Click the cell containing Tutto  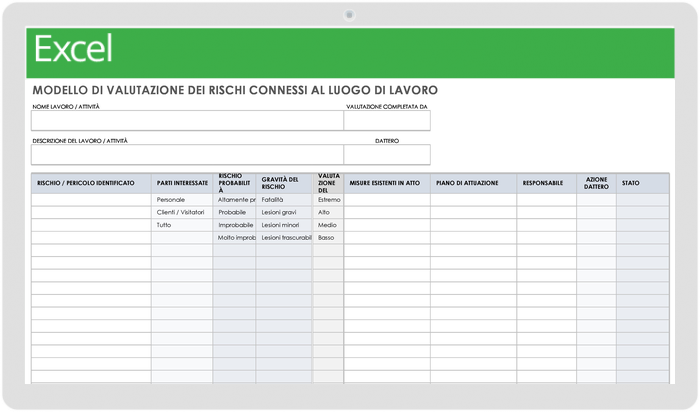coord(182,225)
